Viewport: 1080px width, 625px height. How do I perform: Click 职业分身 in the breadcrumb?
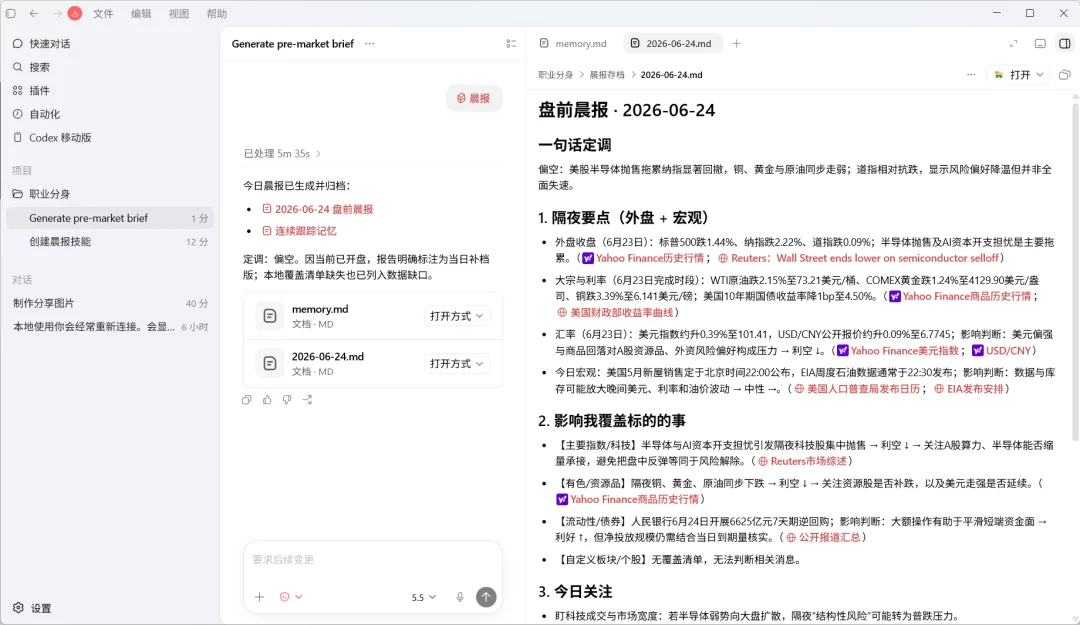[555, 74]
